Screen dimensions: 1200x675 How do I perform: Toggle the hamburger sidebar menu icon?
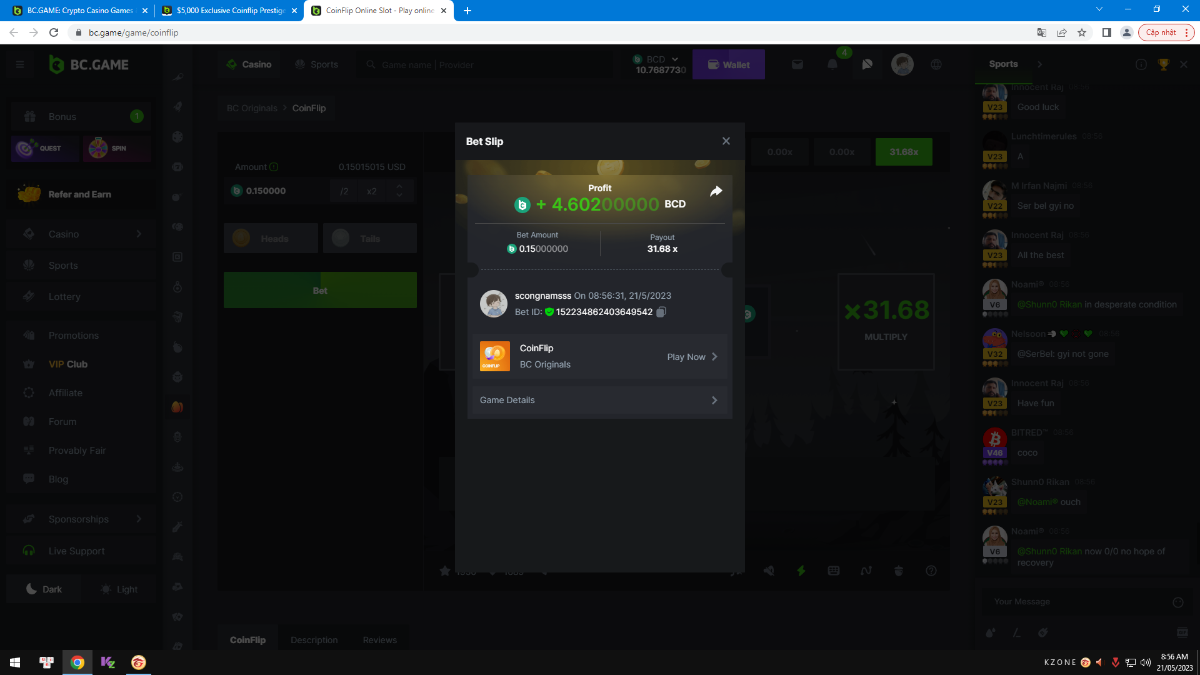tap(19, 65)
